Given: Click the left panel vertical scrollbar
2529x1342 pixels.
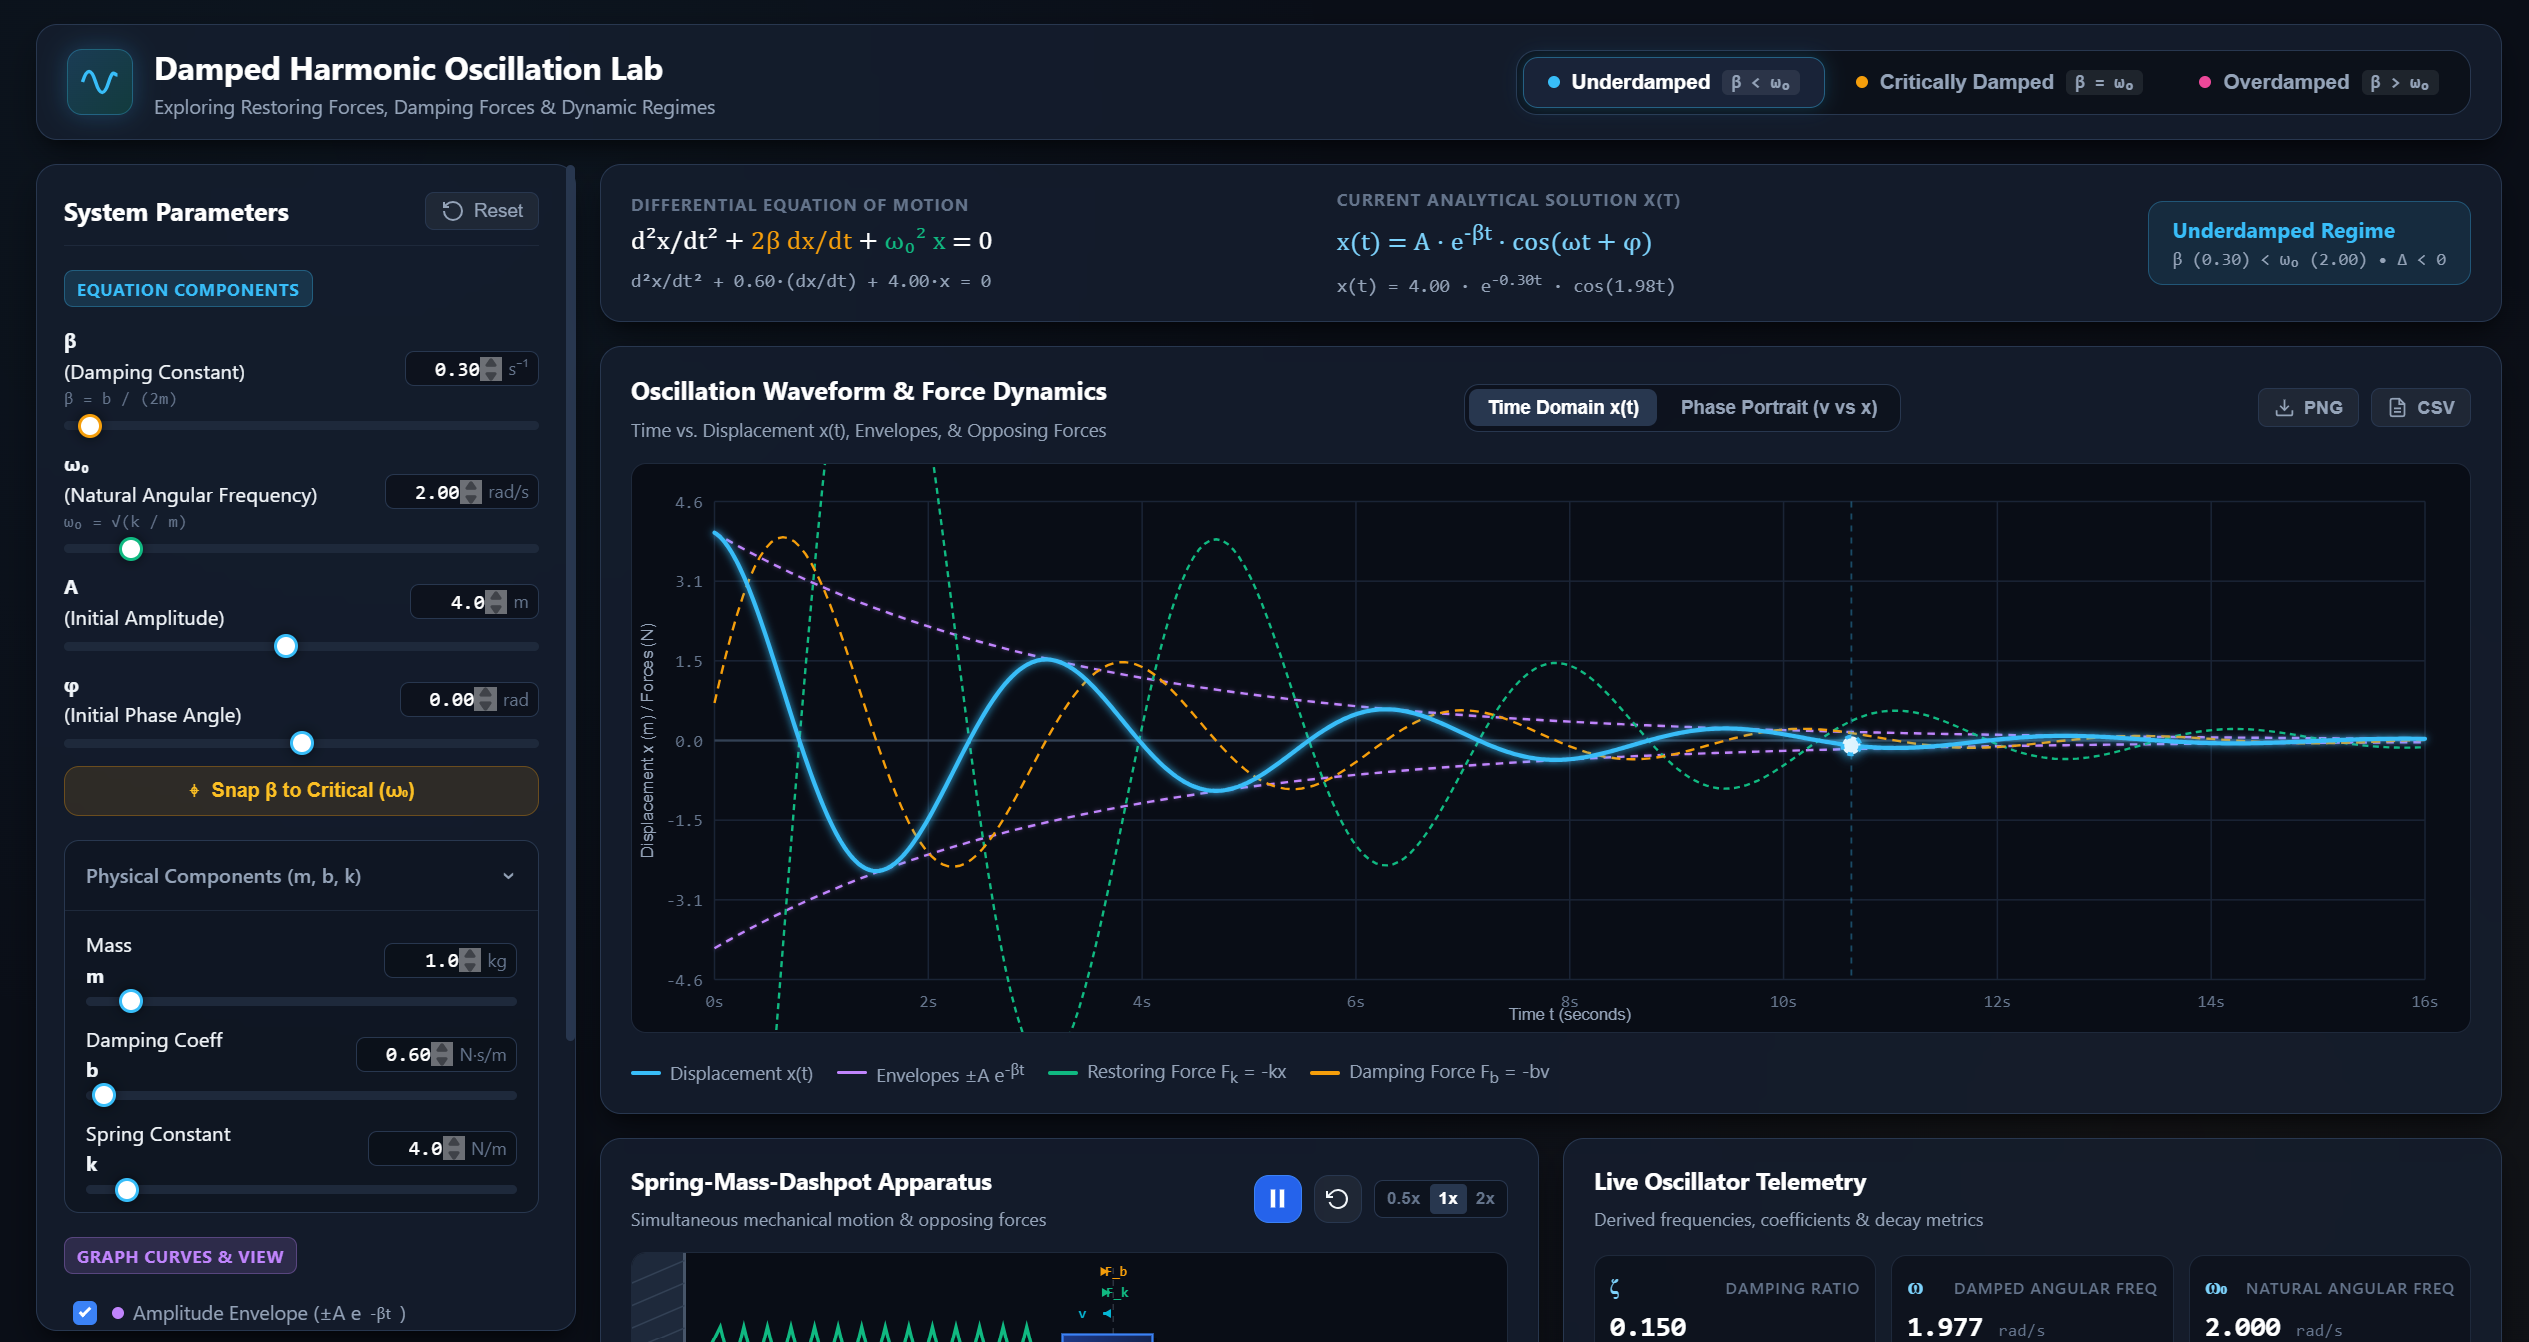Looking at the screenshot, I should [570, 600].
